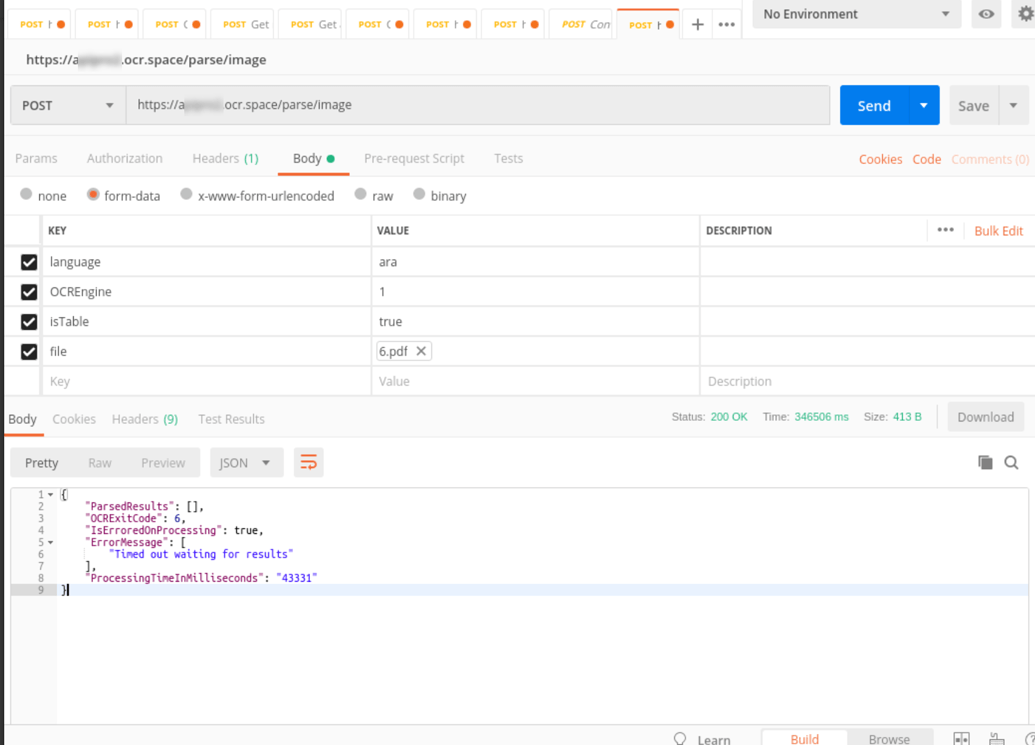Open the No Environment dropdown

pyautogui.click(x=855, y=15)
